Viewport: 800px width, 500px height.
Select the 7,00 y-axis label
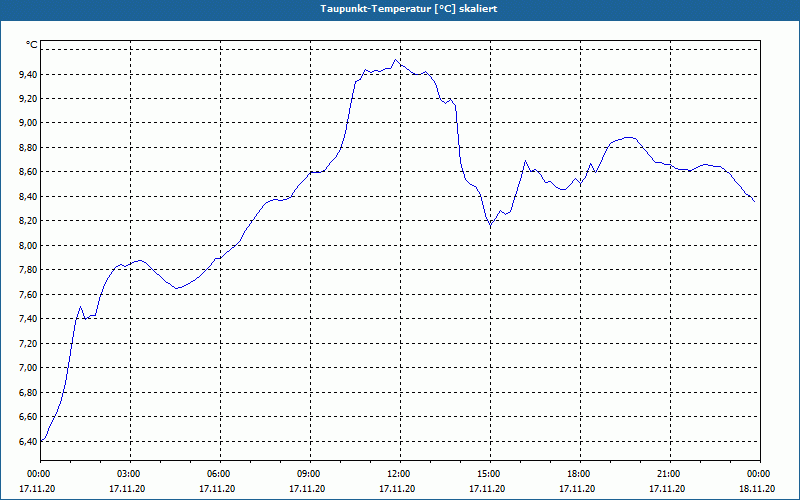coord(28,368)
